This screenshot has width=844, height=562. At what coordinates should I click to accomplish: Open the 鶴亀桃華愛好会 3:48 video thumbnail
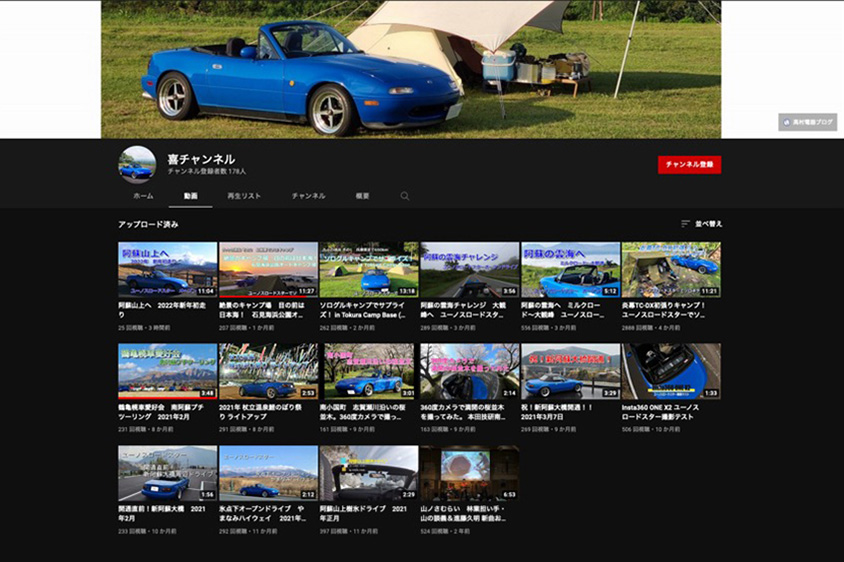pos(167,371)
